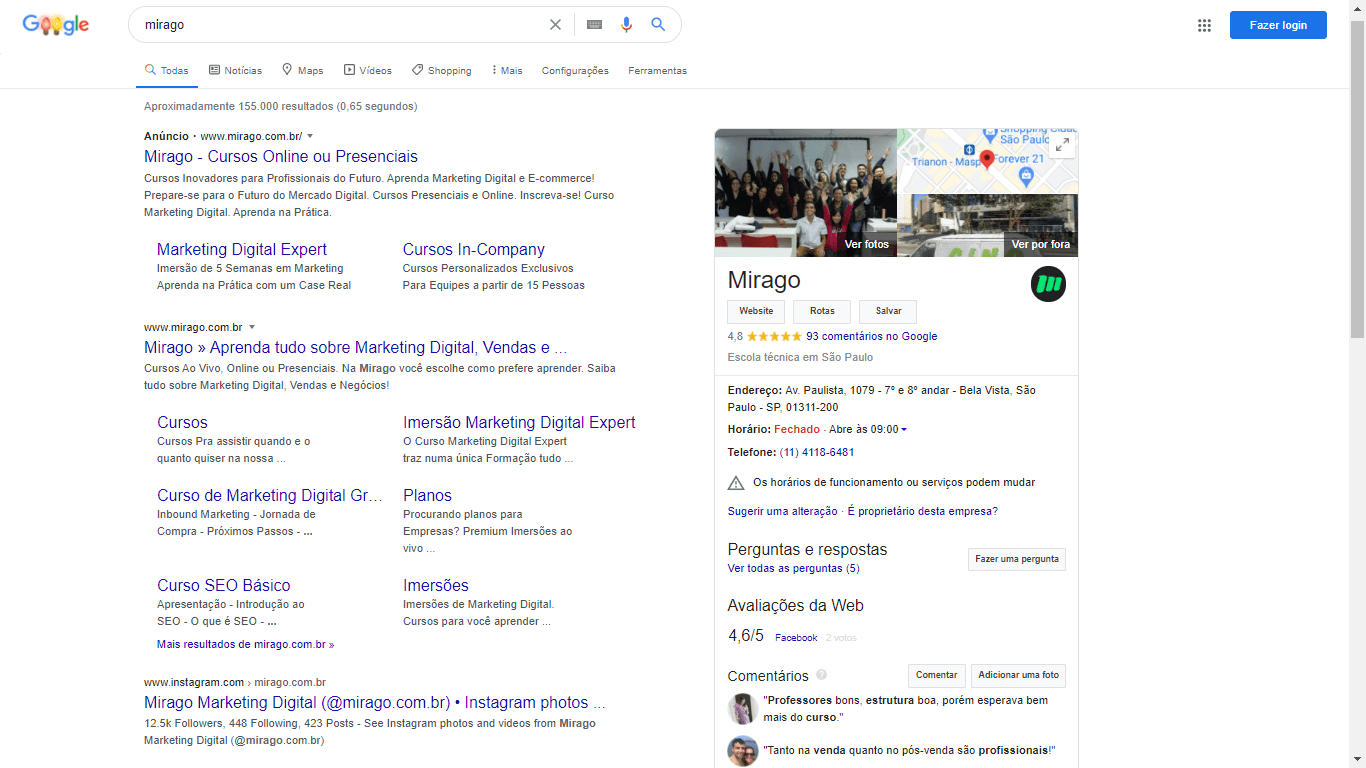The width and height of the screenshot is (1366, 768).
Task: Click the blue magnifier search icon
Action: click(658, 25)
